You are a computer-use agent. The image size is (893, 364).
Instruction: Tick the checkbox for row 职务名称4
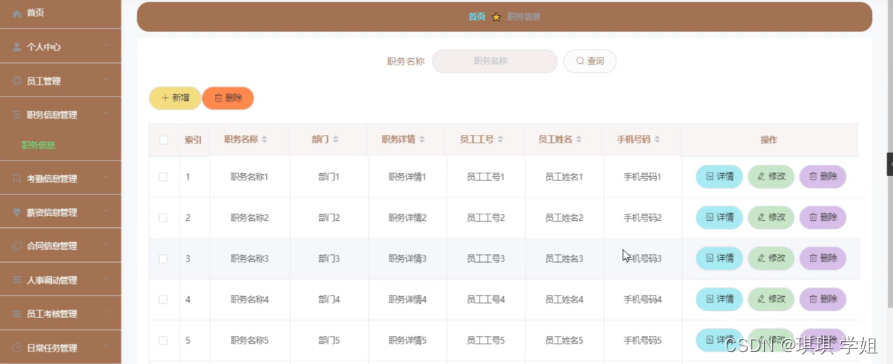(x=163, y=299)
